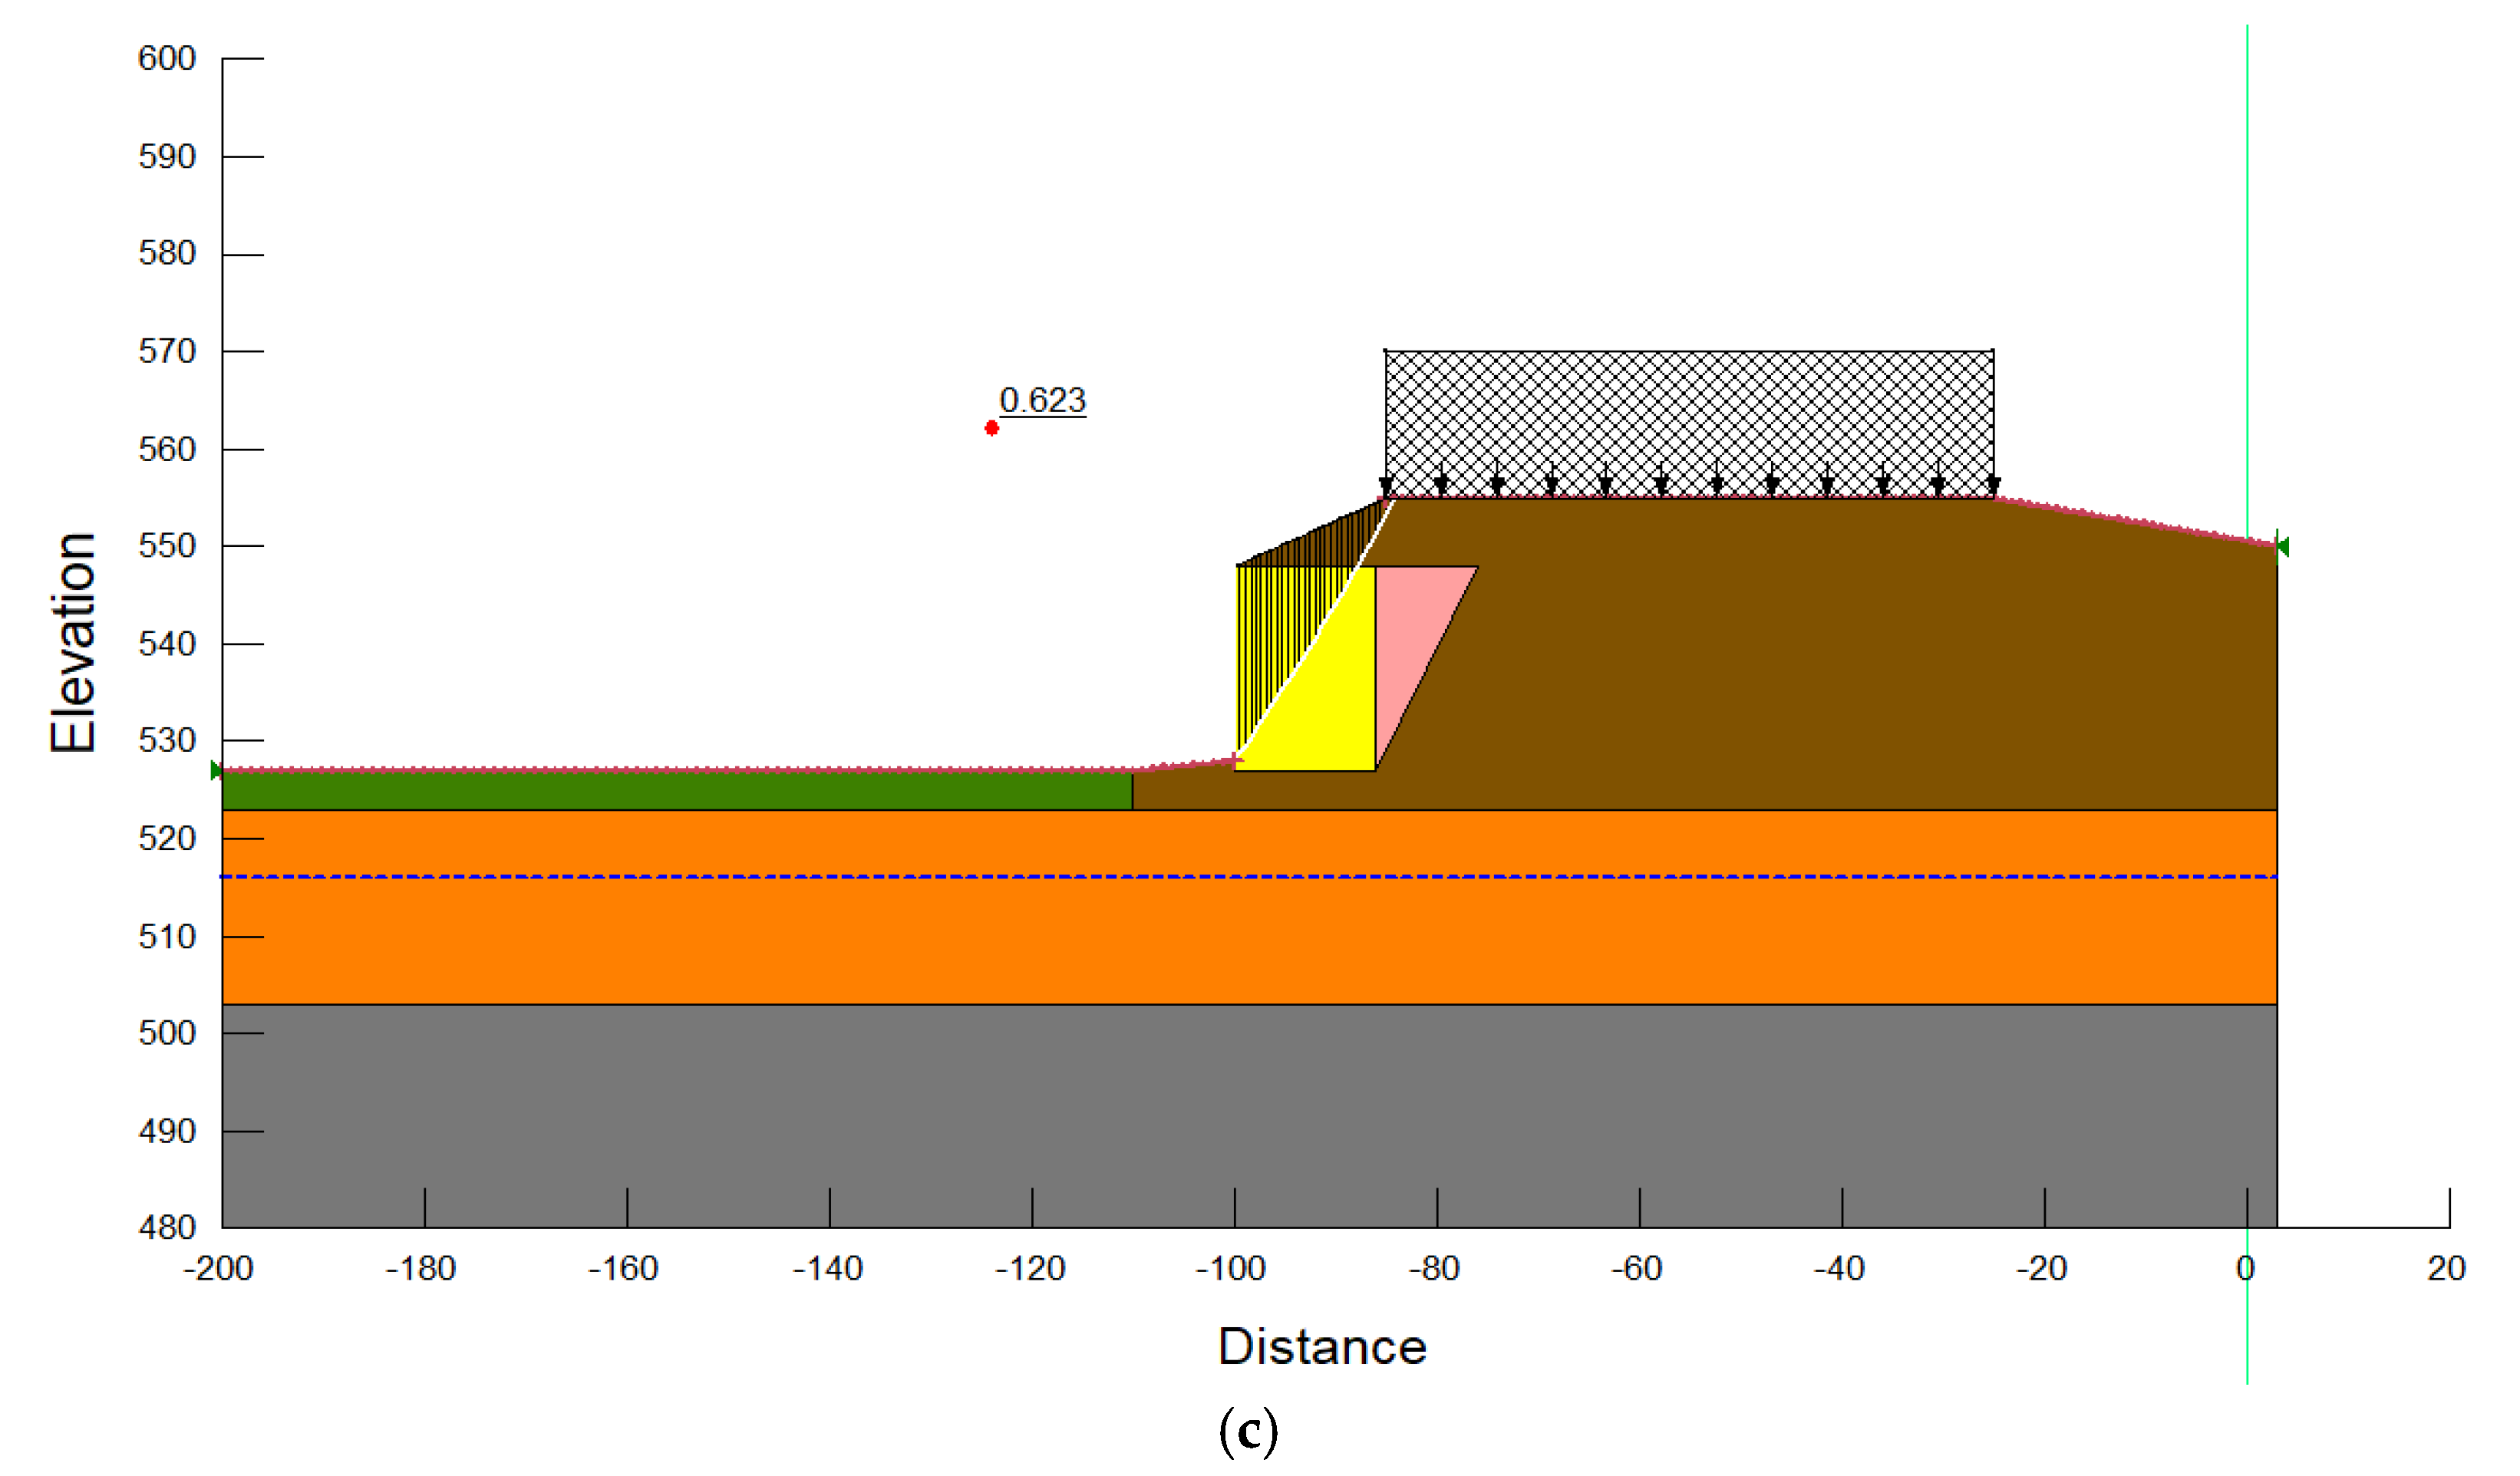Click the distance label 20
This screenshot has height=1476, width=2520.
point(2446,1268)
